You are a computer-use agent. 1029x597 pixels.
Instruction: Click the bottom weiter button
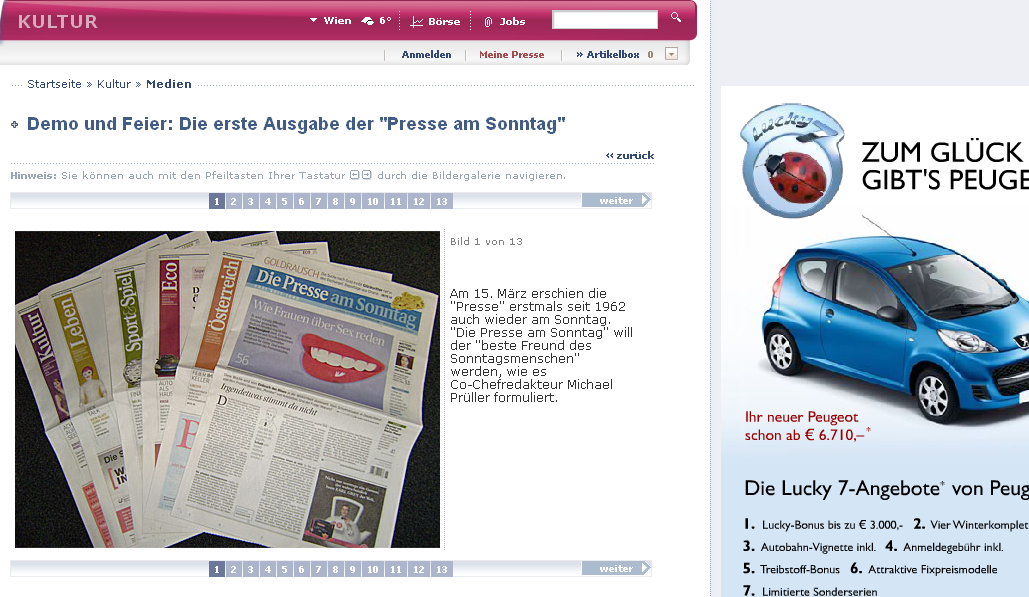pos(616,568)
